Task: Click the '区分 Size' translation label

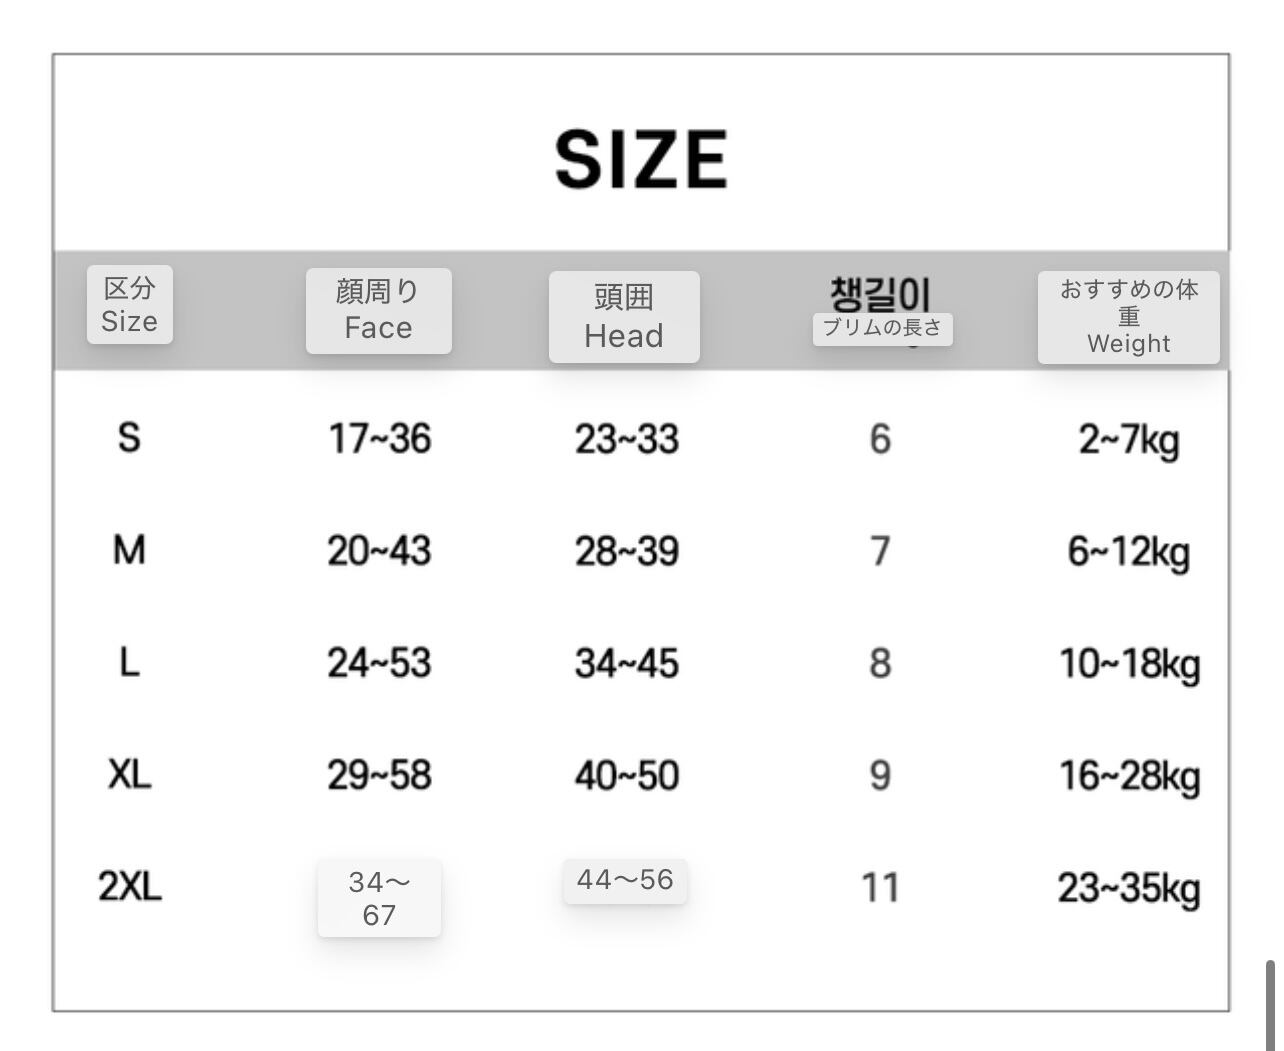Action: point(130,305)
